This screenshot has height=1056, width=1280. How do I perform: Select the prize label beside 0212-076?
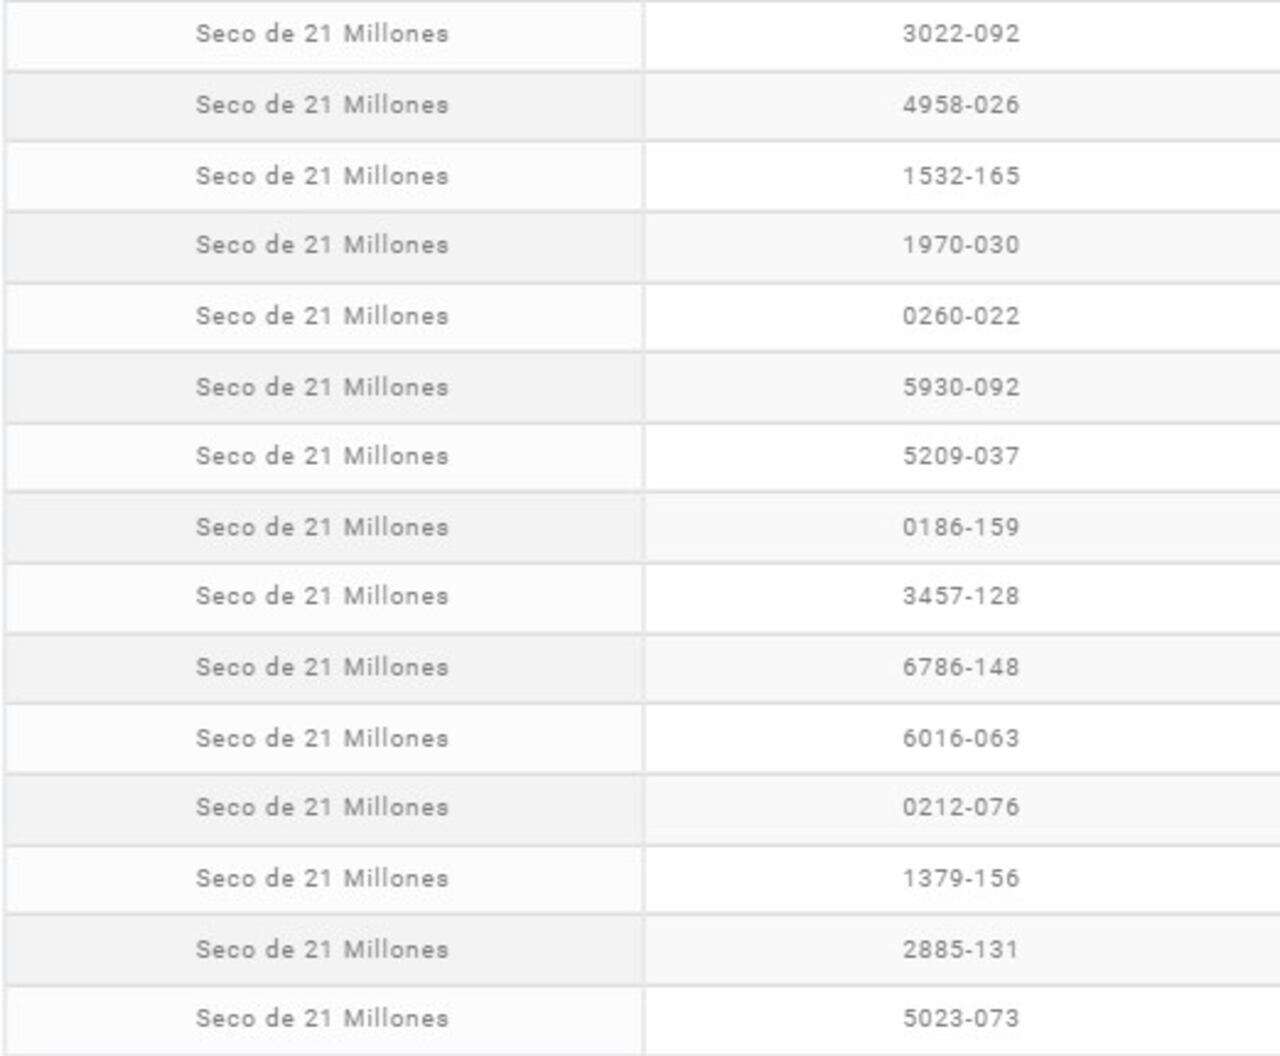click(322, 807)
